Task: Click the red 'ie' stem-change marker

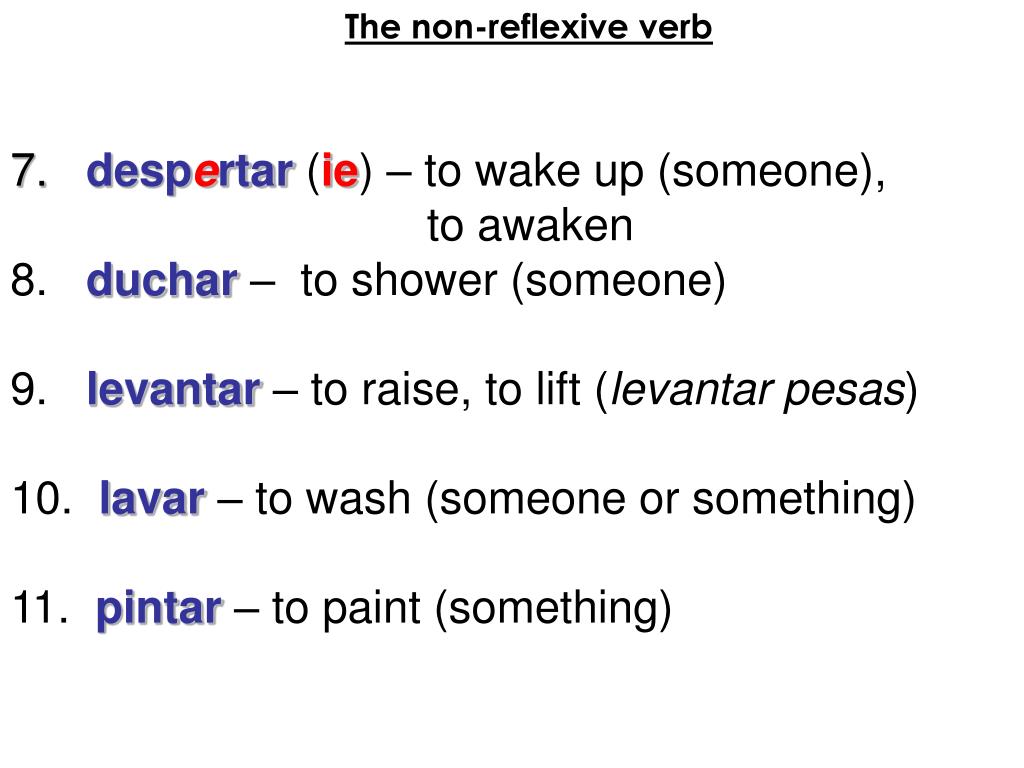Action: pos(340,170)
